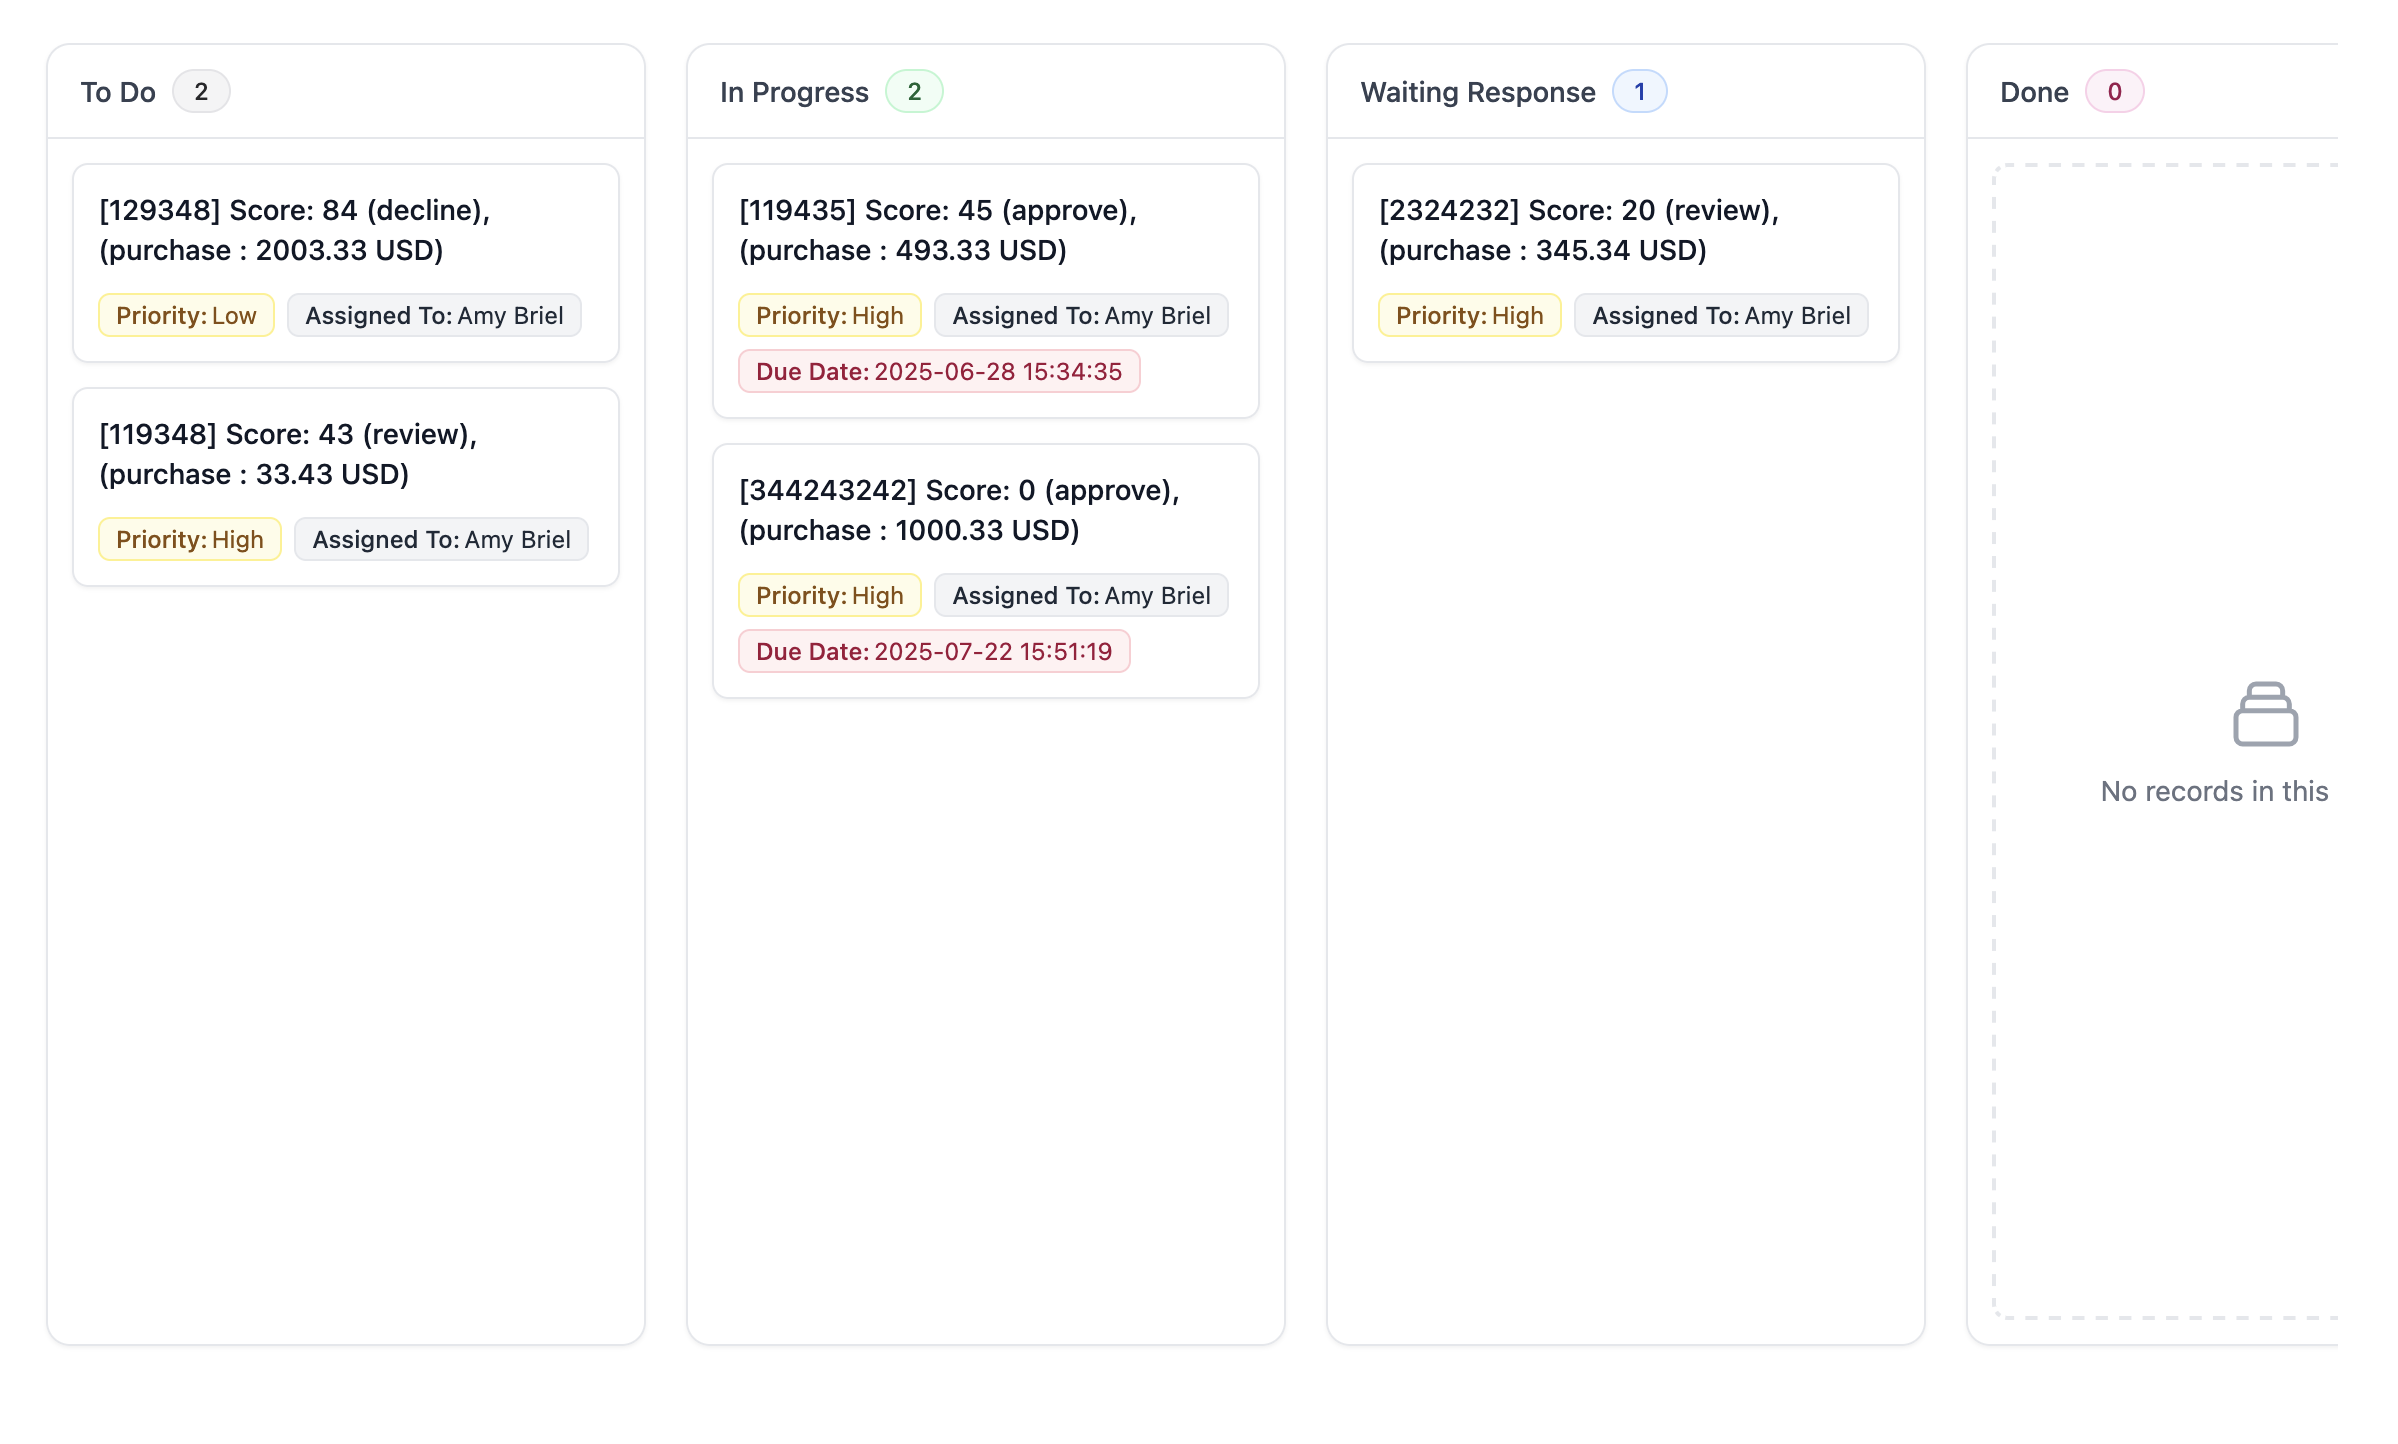Click the No records placeholder text

[2214, 791]
